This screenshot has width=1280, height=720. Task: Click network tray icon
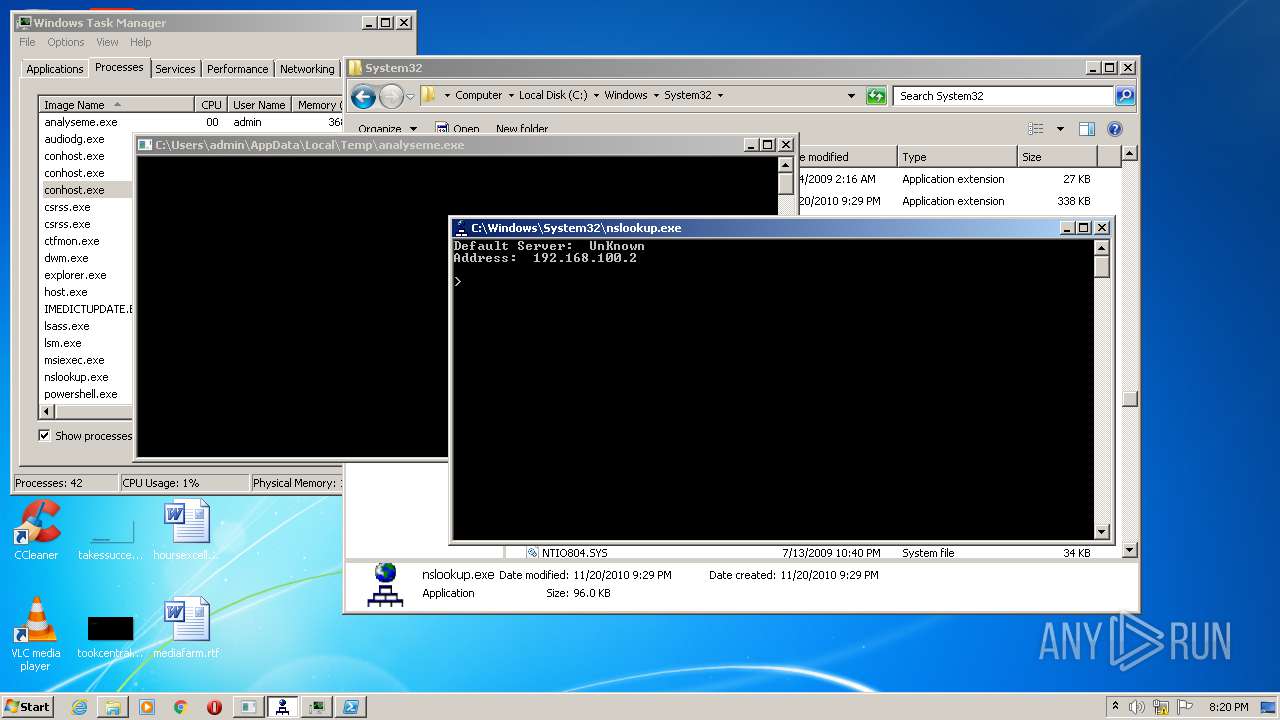coord(1160,707)
